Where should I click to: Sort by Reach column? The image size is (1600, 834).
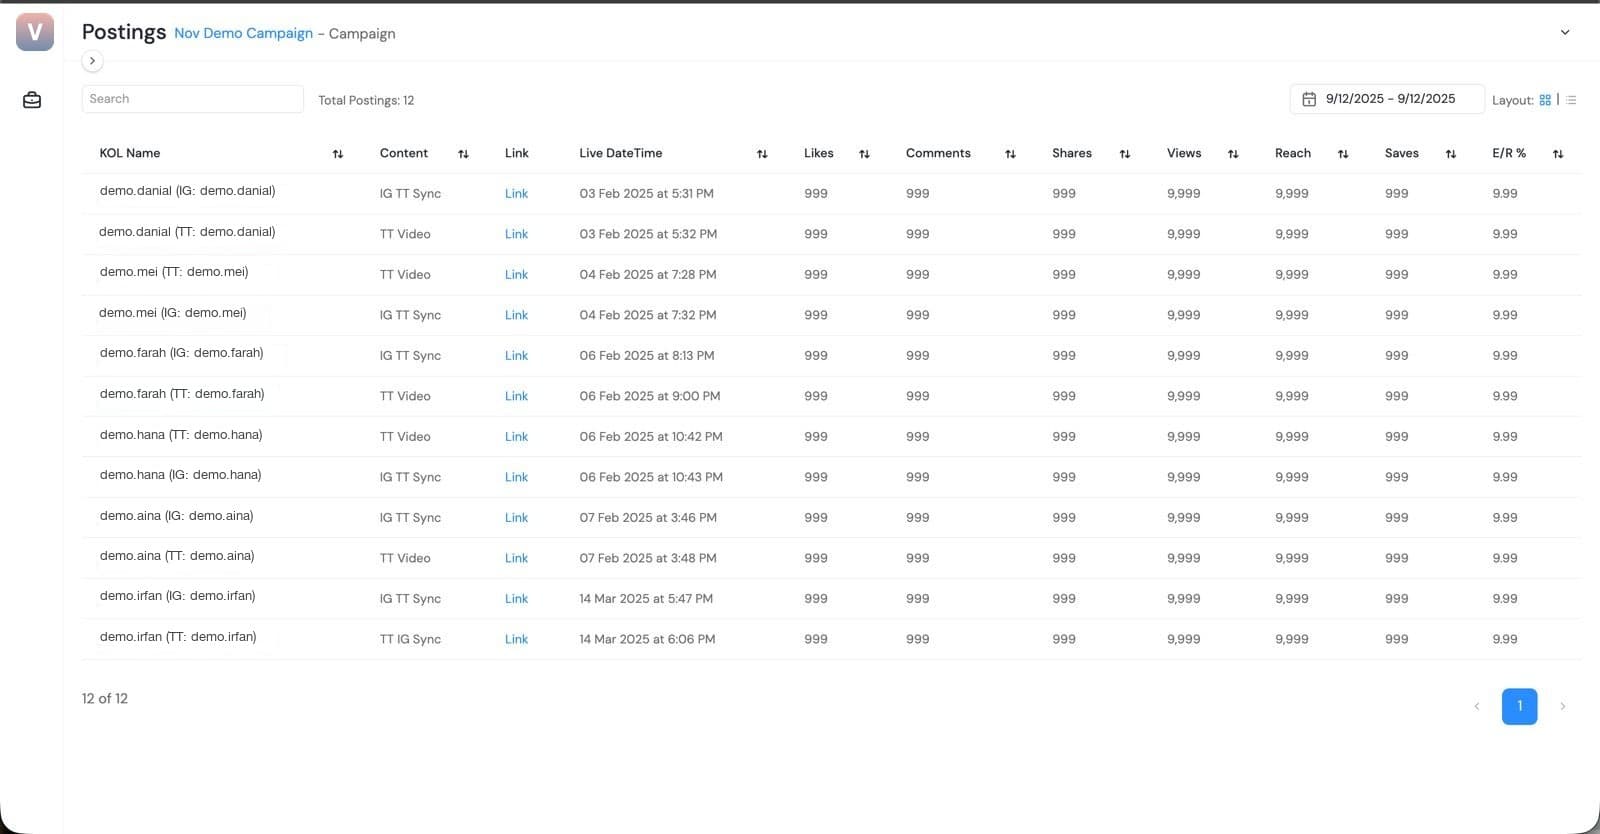click(1343, 154)
